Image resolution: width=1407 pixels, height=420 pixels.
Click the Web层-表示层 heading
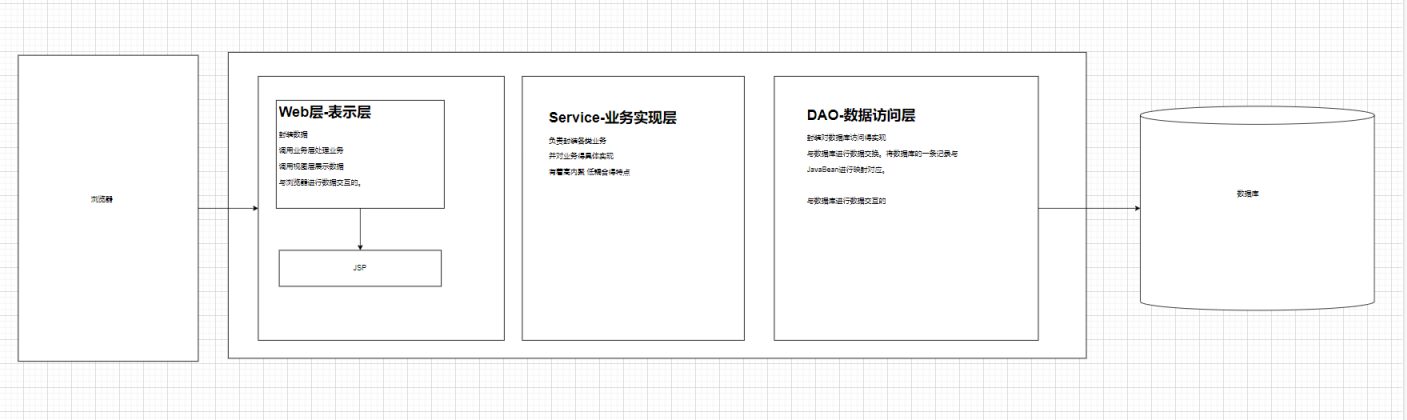coord(325,113)
